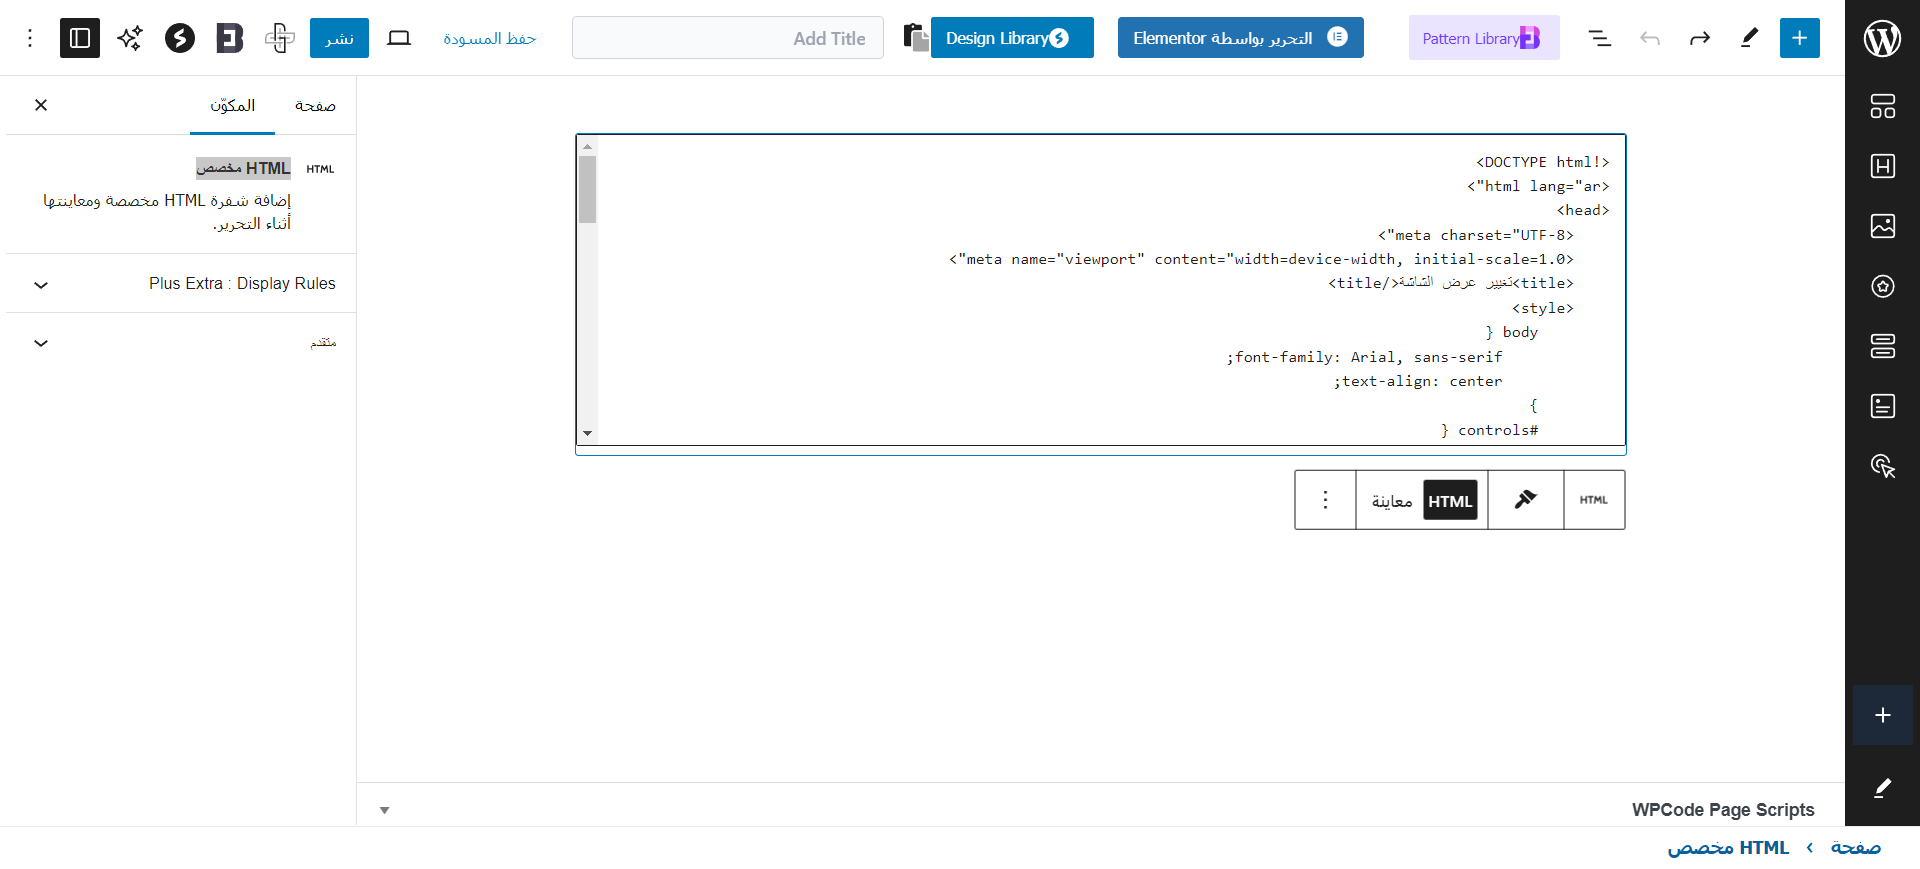The width and height of the screenshot is (1920, 869).
Task: Select the HTML mode button in block toolbar
Action: point(1450,501)
